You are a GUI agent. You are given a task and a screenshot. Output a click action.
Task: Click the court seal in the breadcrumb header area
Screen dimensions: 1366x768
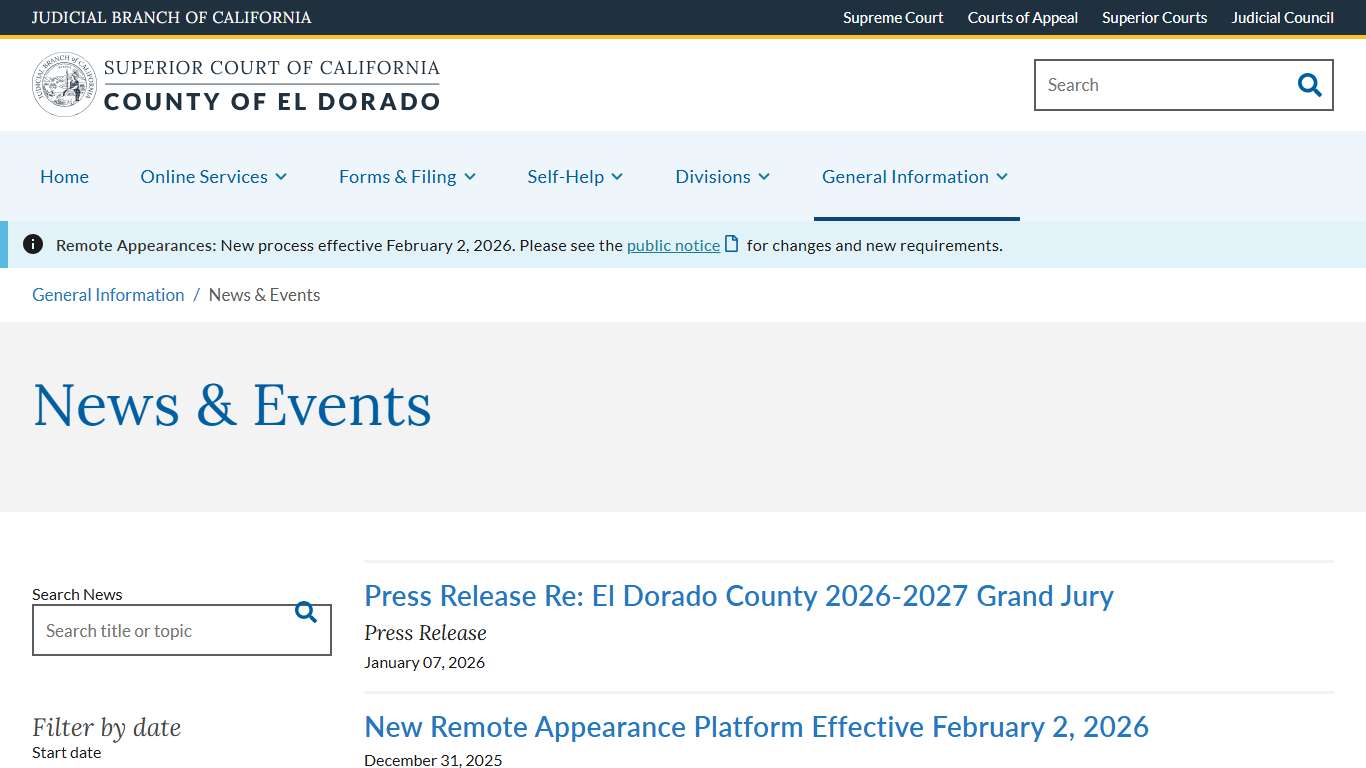tap(63, 84)
